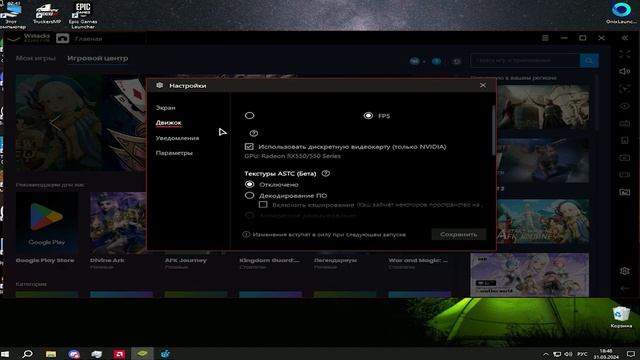The width and height of the screenshot is (640, 360).
Task: Show hidden system tray icons
Action: 546,354
